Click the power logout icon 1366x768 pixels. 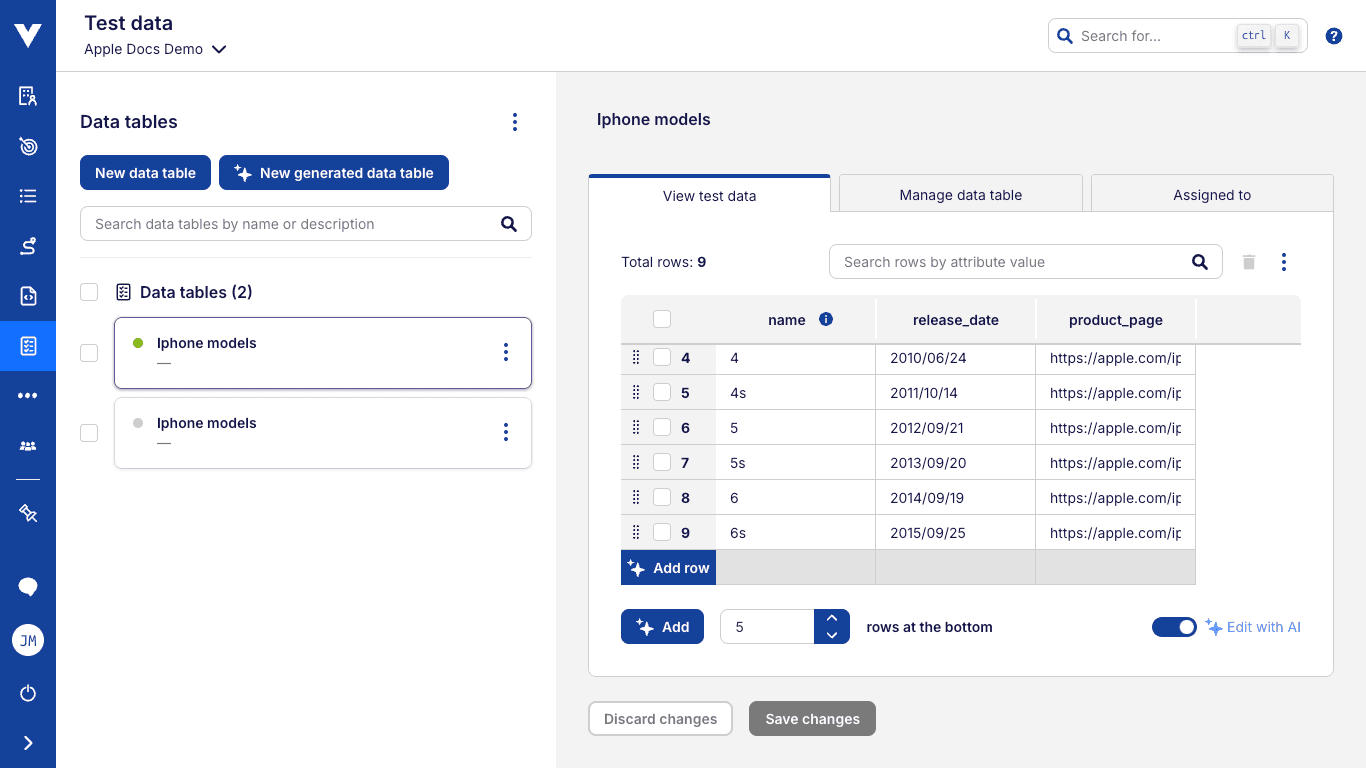tap(28, 692)
